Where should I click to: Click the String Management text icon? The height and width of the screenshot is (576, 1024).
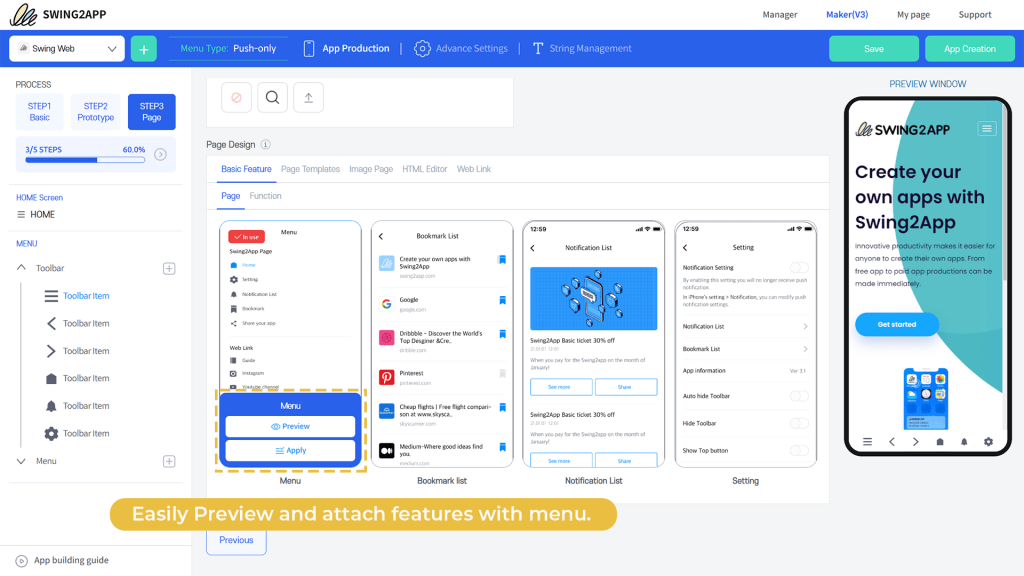pyautogui.click(x=538, y=48)
